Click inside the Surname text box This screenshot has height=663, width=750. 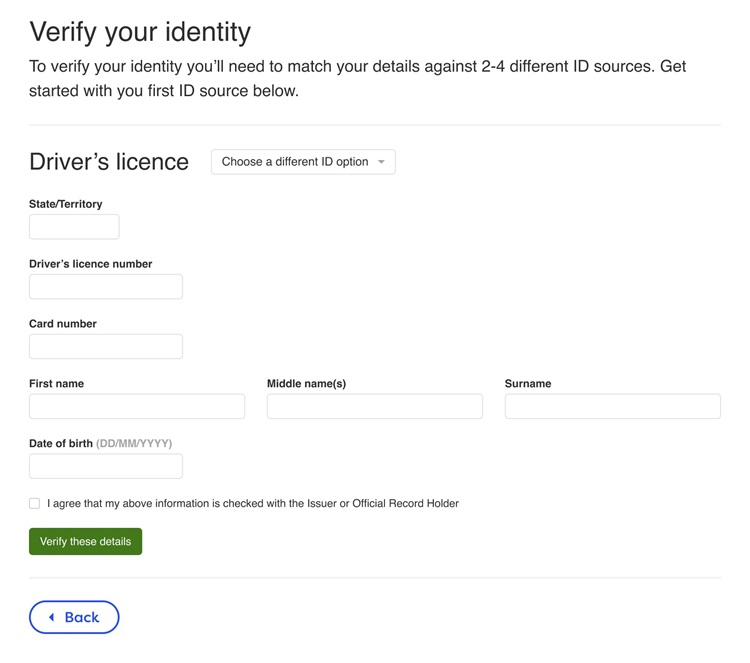tap(612, 406)
